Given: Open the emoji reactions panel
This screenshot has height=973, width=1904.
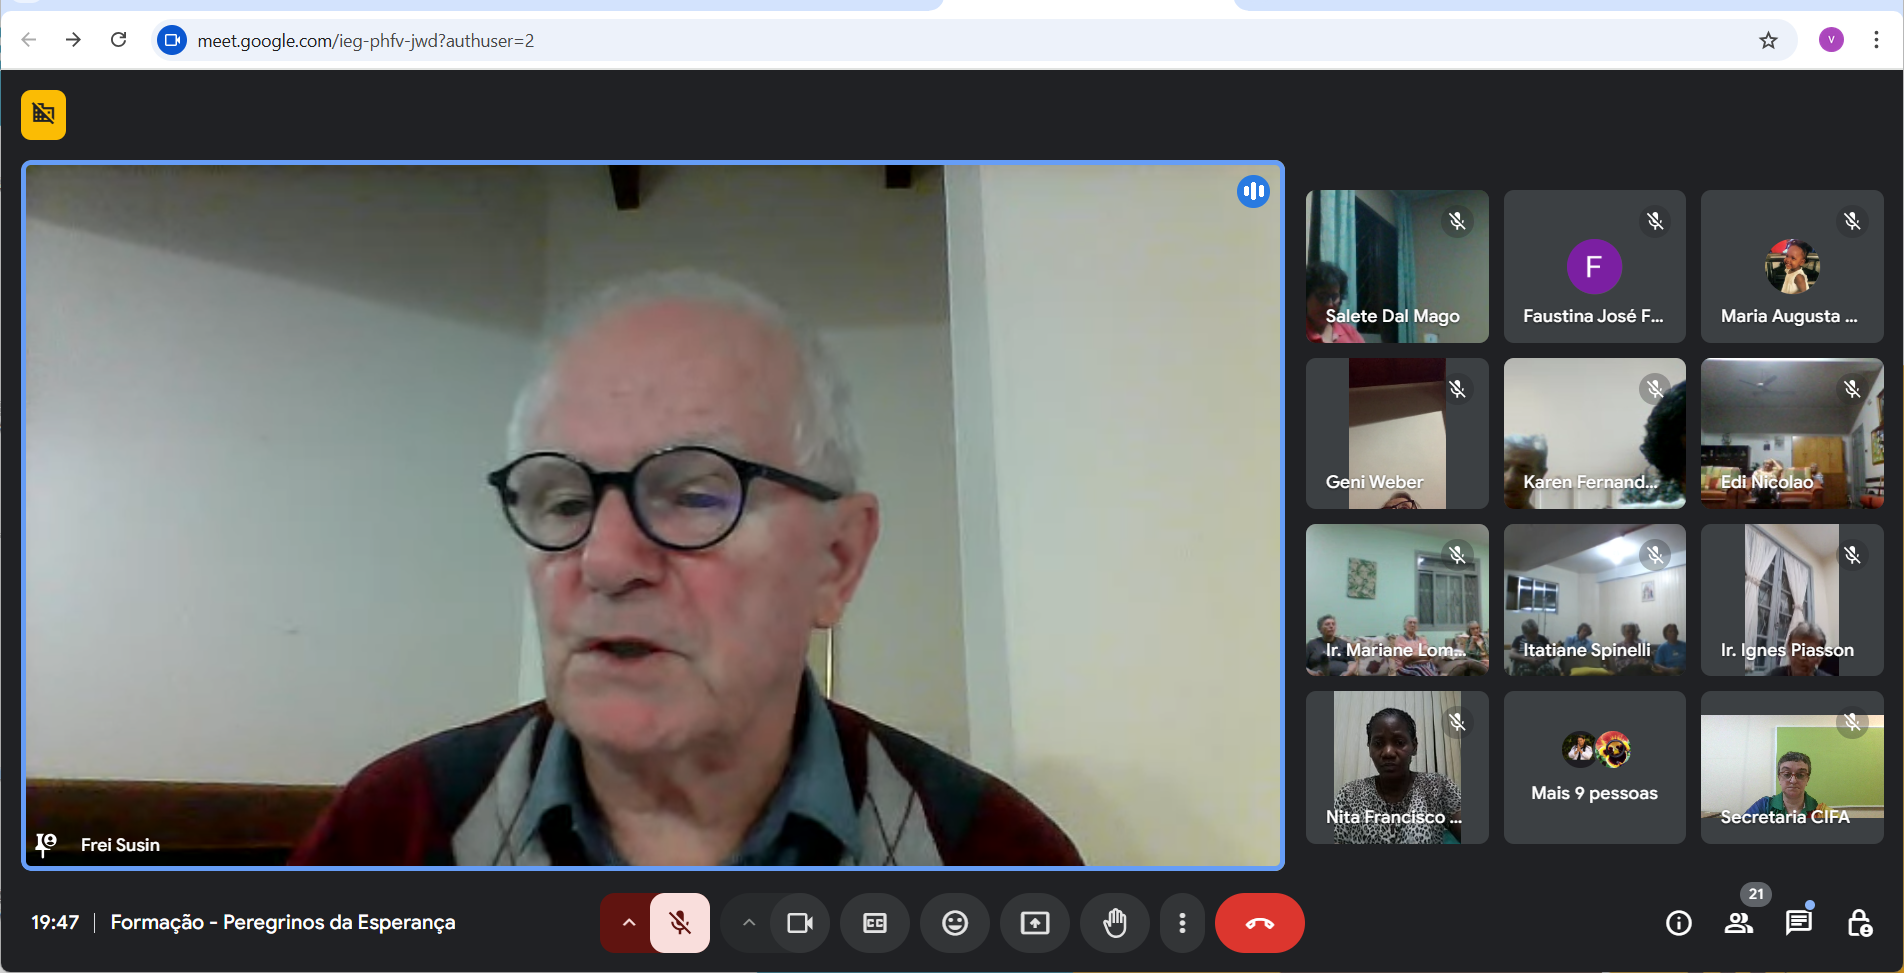Looking at the screenshot, I should tap(955, 923).
